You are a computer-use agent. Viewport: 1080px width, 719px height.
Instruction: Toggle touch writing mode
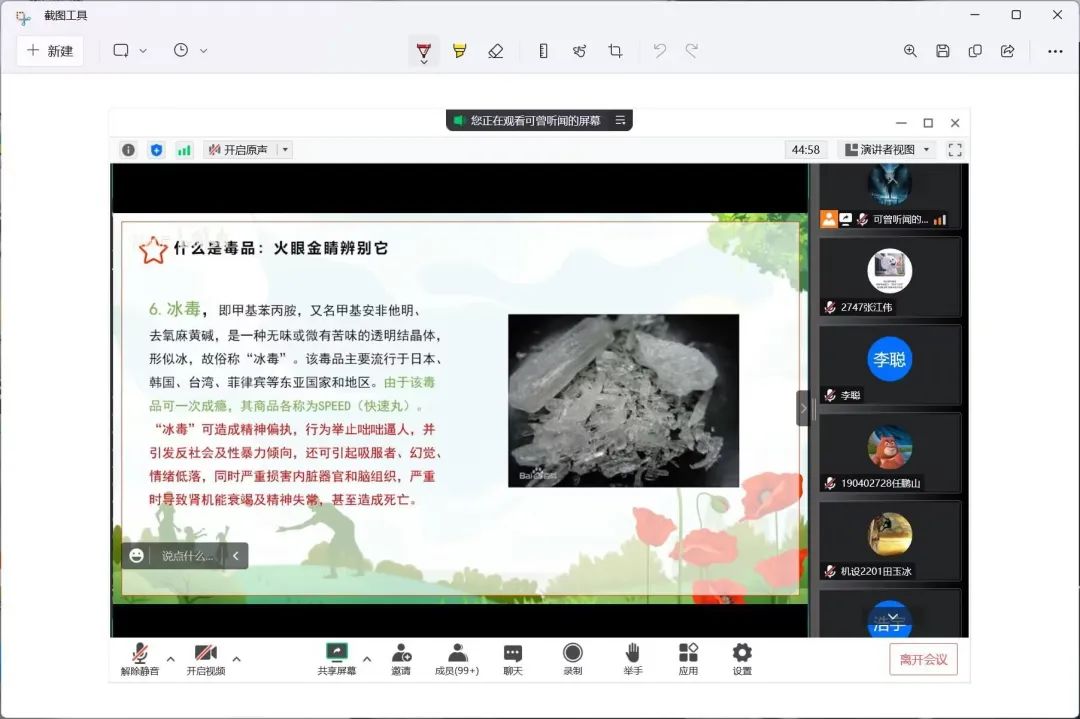tap(579, 51)
